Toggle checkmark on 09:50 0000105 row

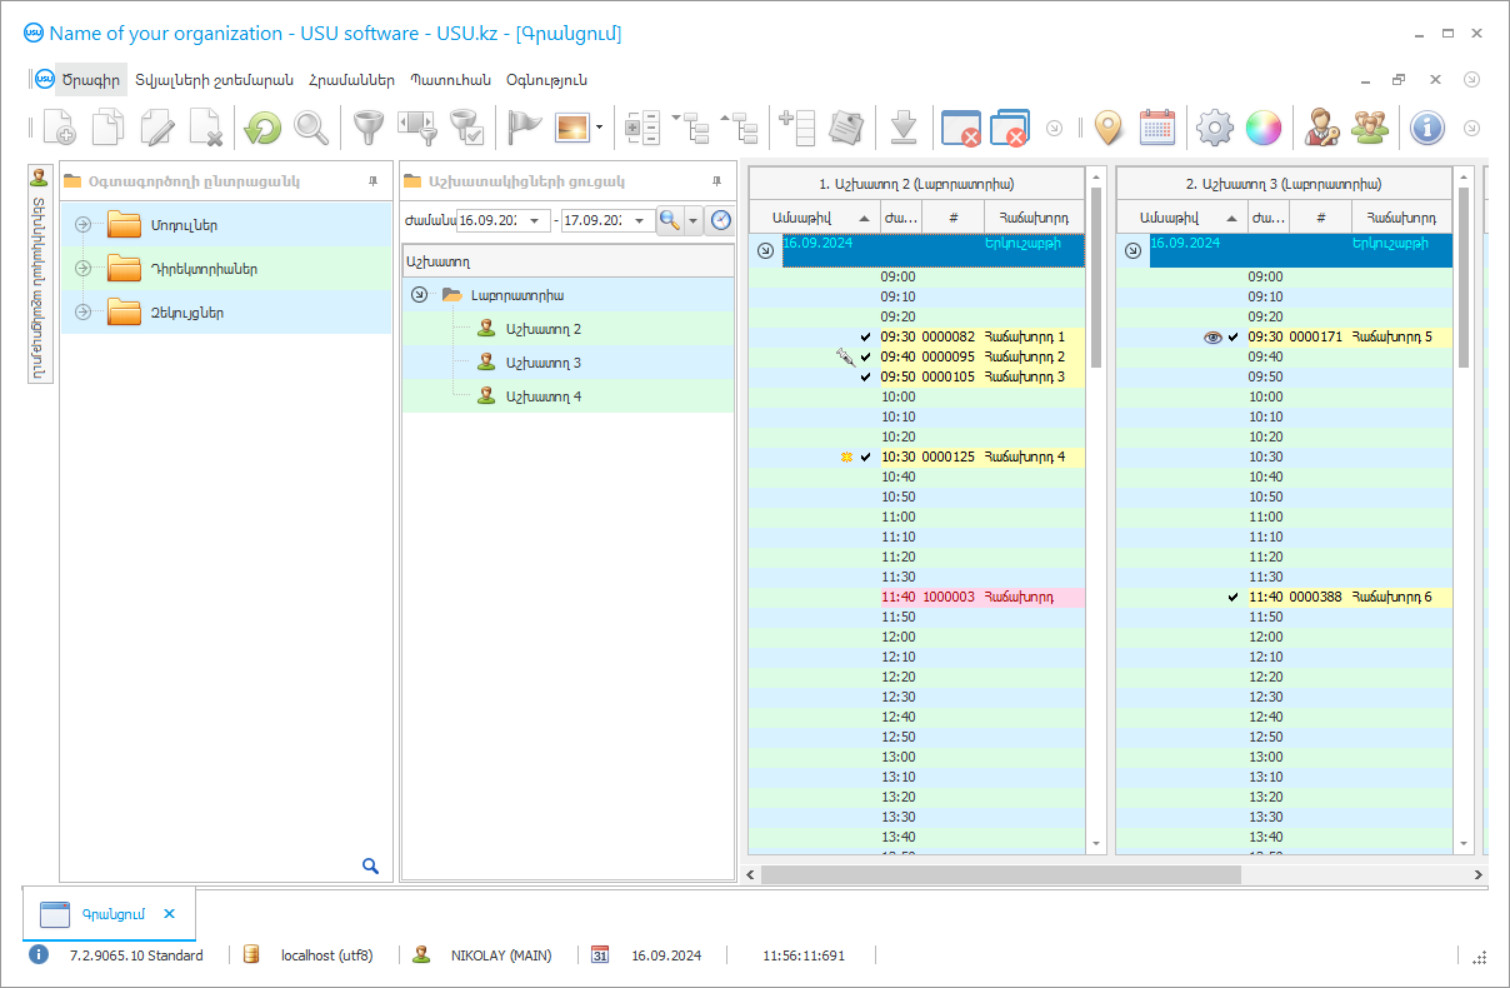[865, 377]
